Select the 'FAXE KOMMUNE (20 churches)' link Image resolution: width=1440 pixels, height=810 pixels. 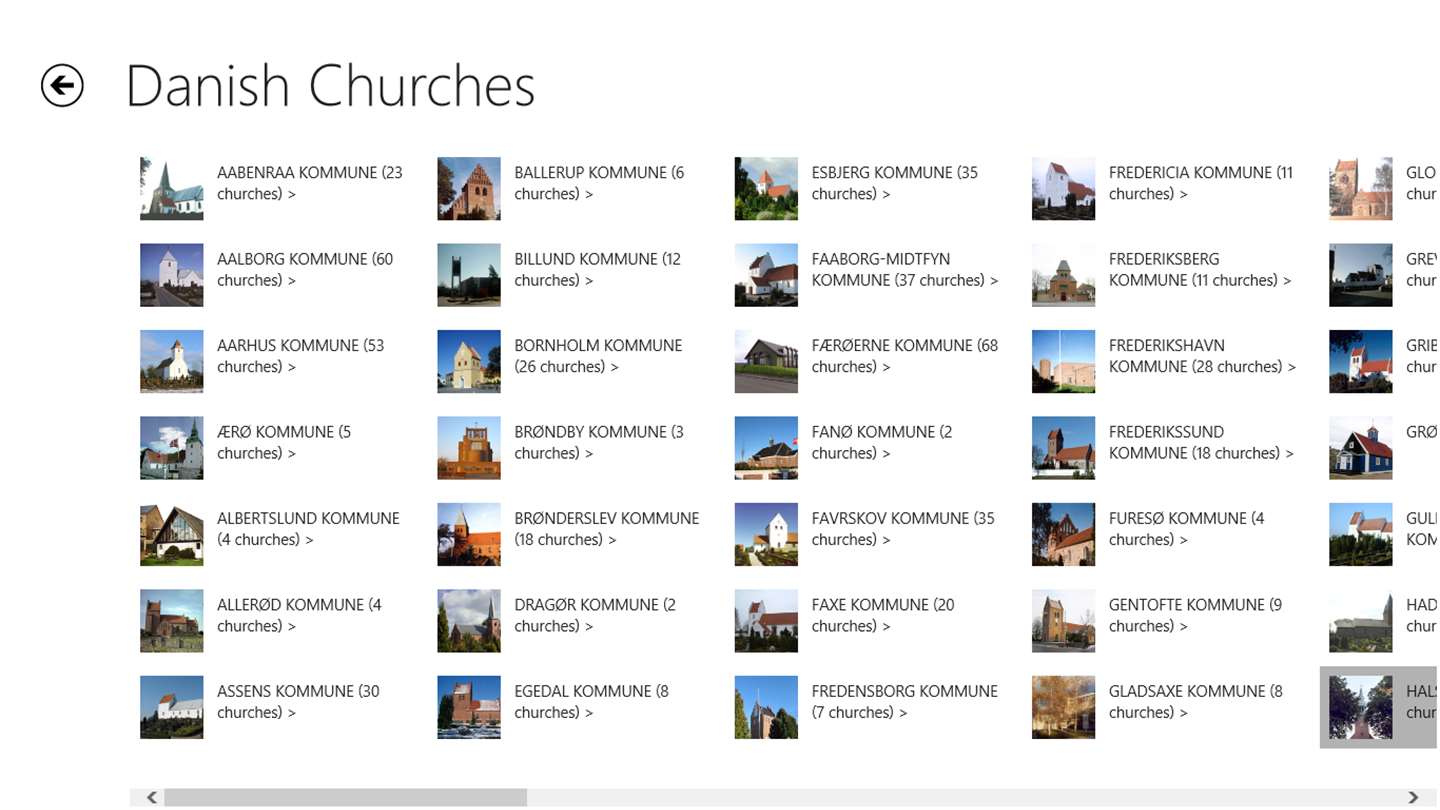click(x=883, y=615)
